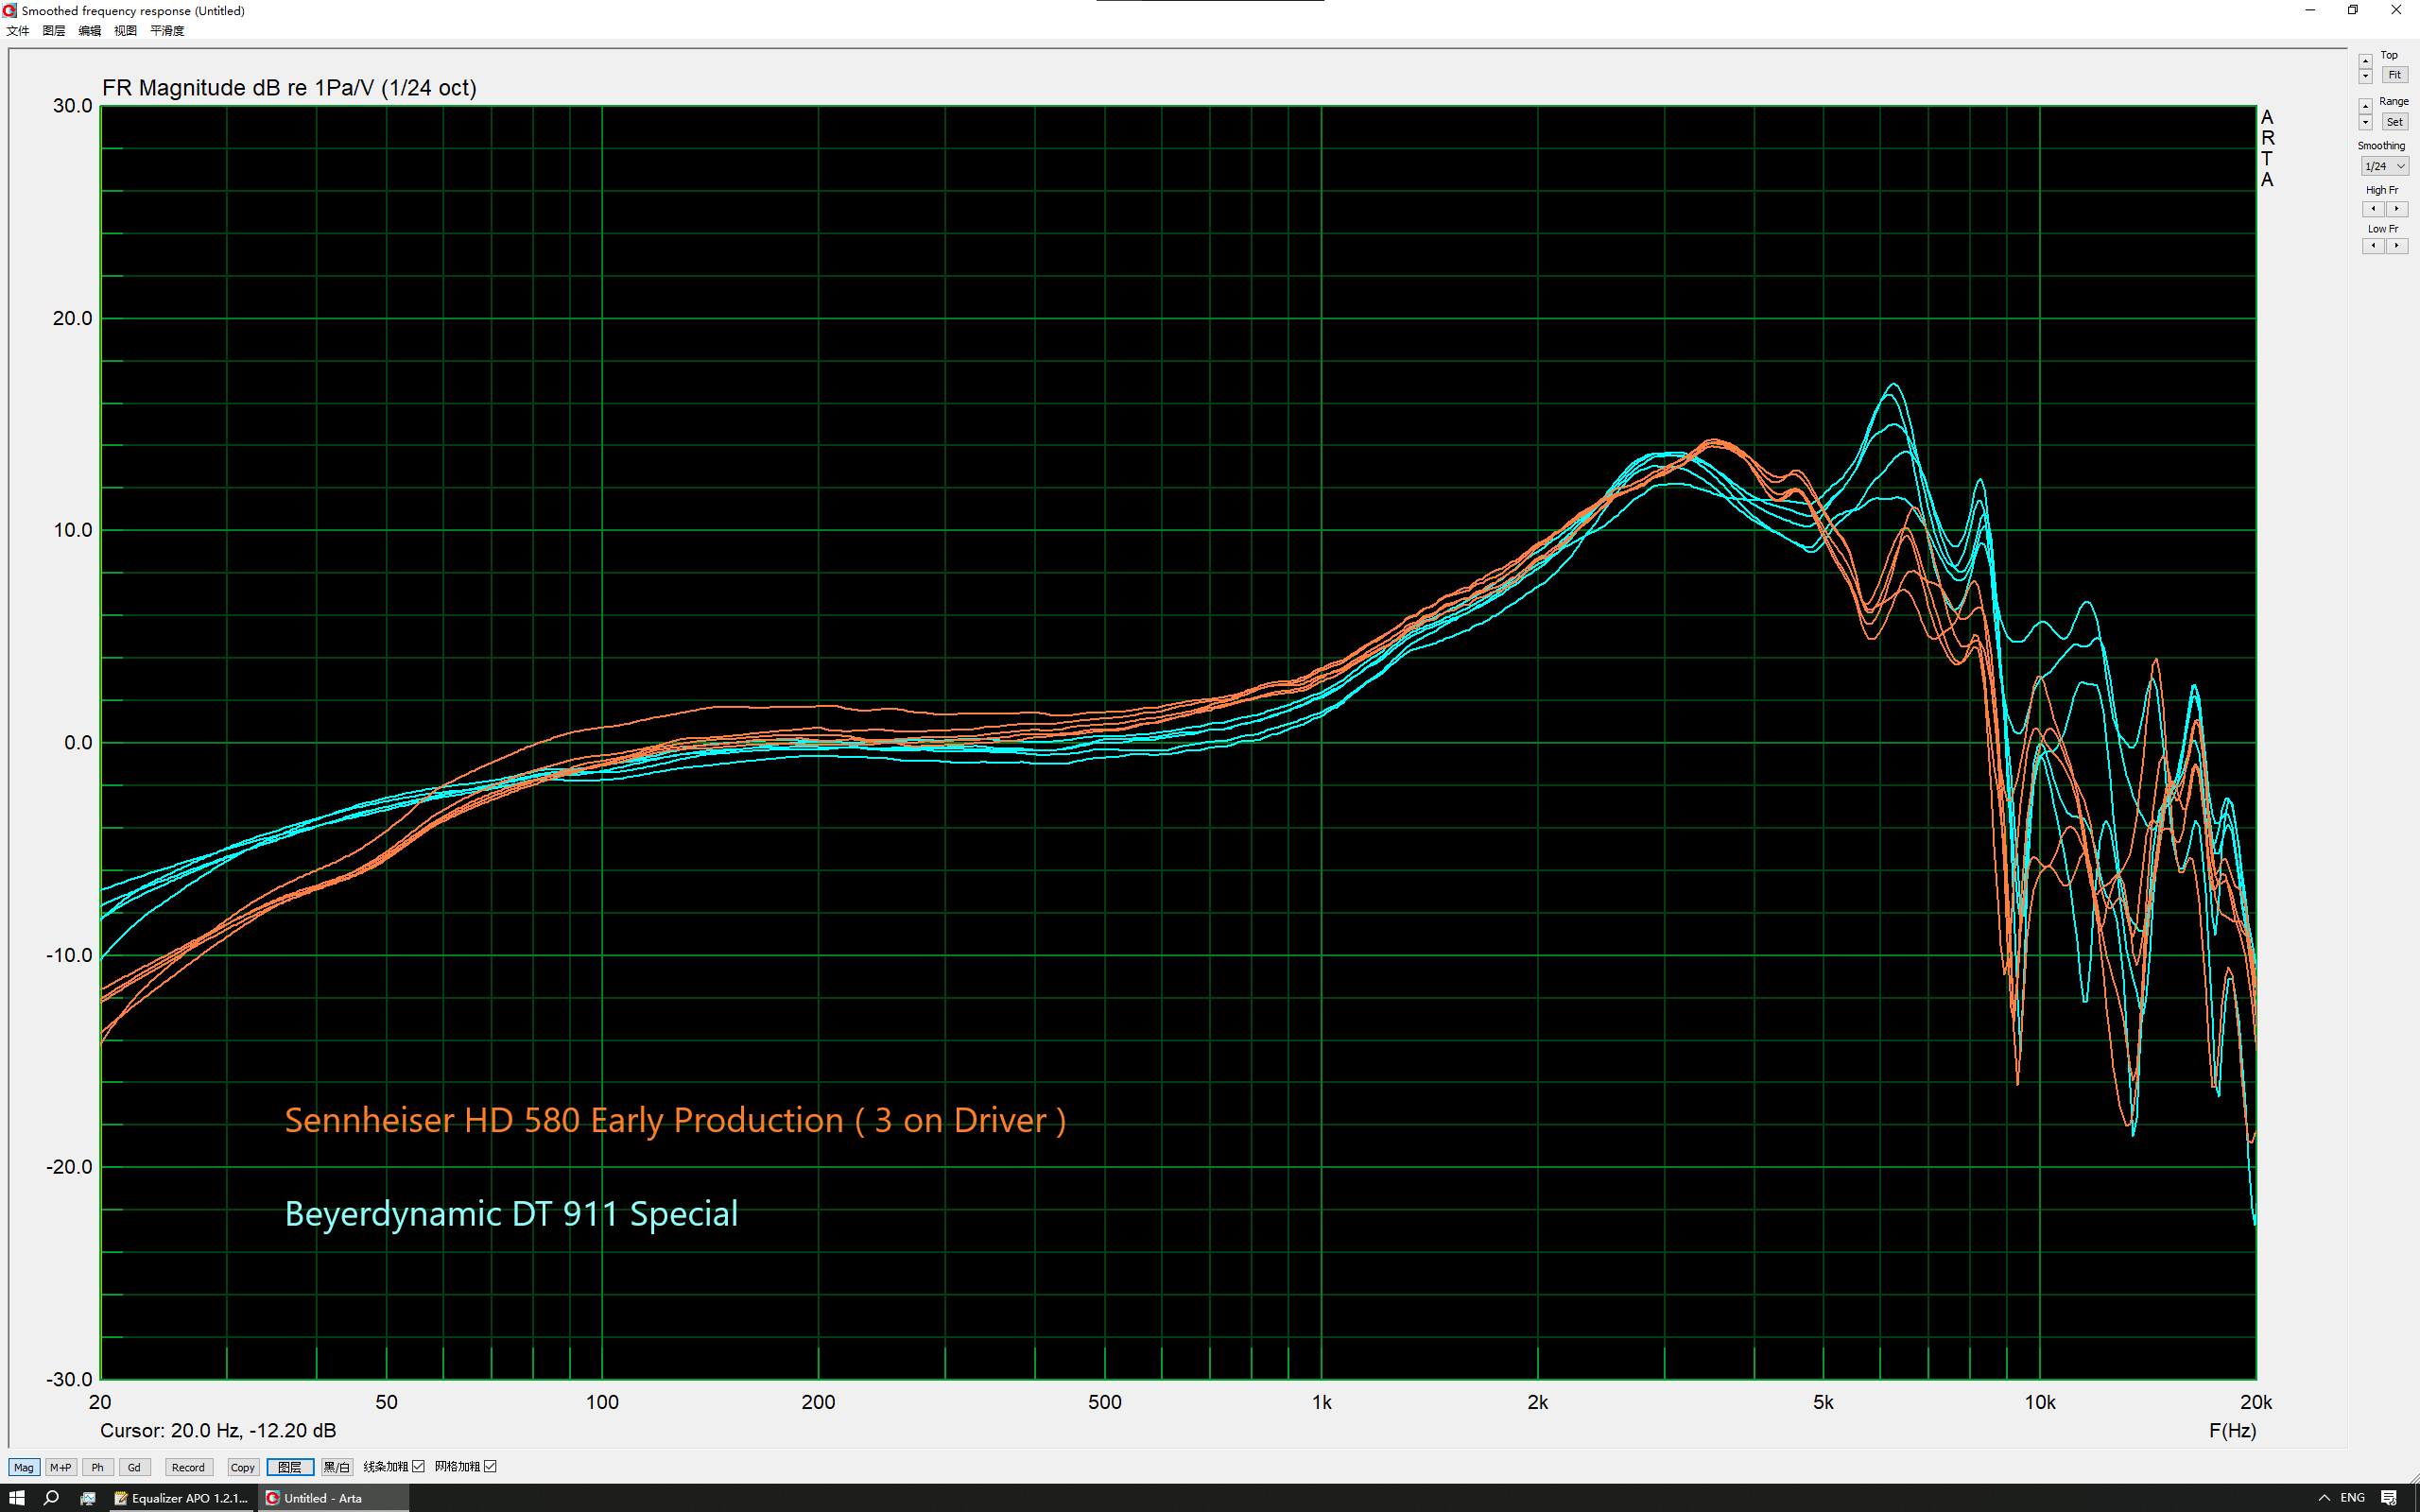
Task: Move Low Fr cutoff right
Action: (x=2396, y=246)
